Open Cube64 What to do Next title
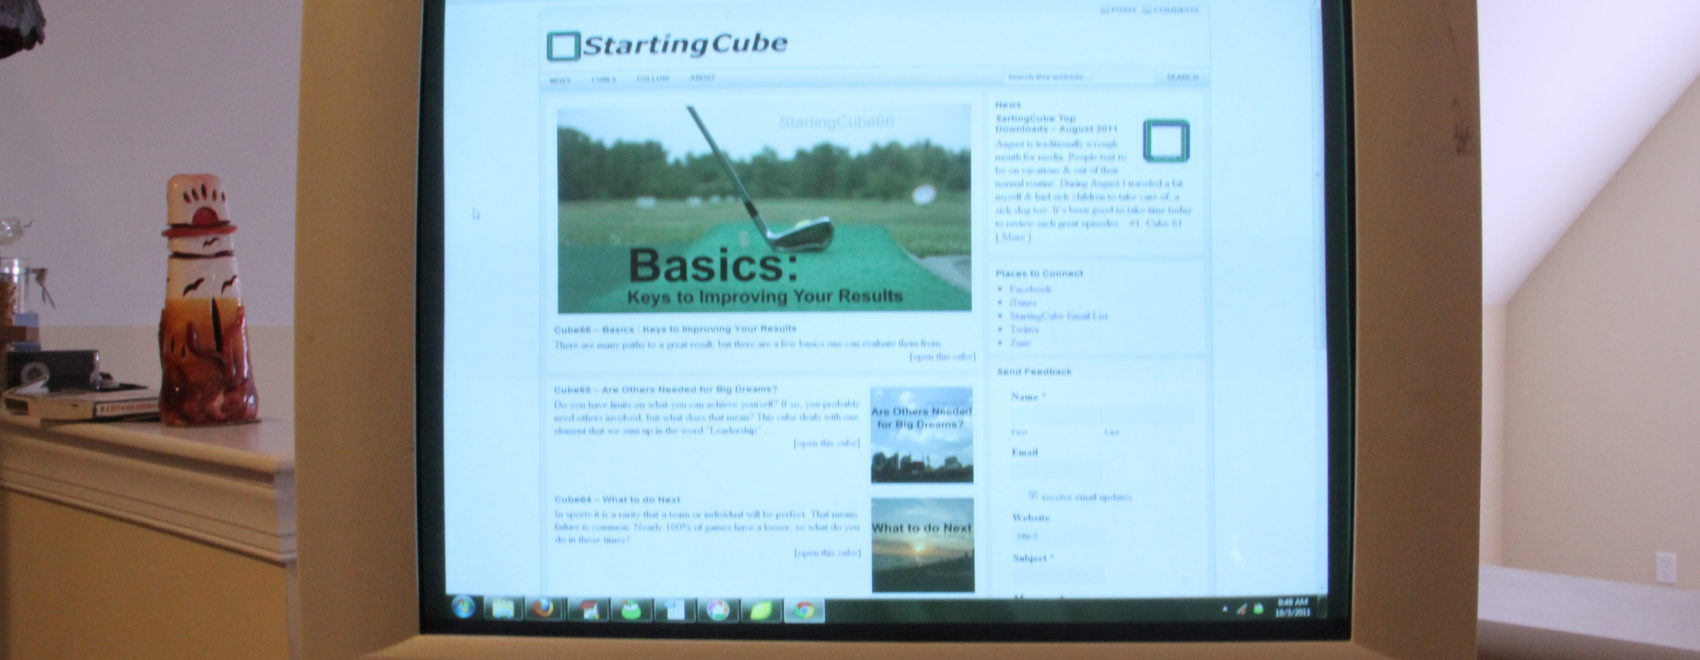This screenshot has width=1700, height=660. pos(617,499)
